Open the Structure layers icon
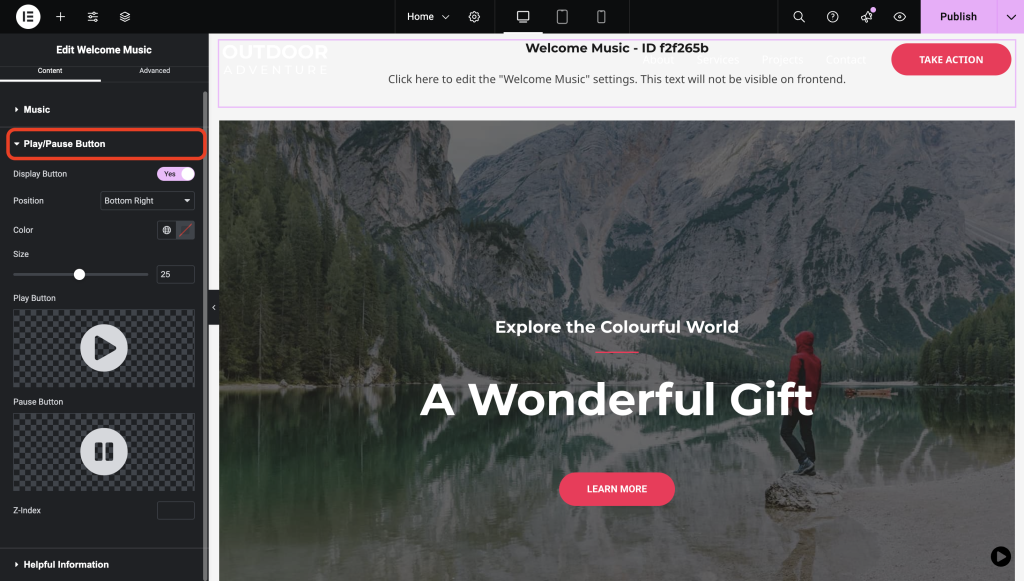 coord(125,16)
